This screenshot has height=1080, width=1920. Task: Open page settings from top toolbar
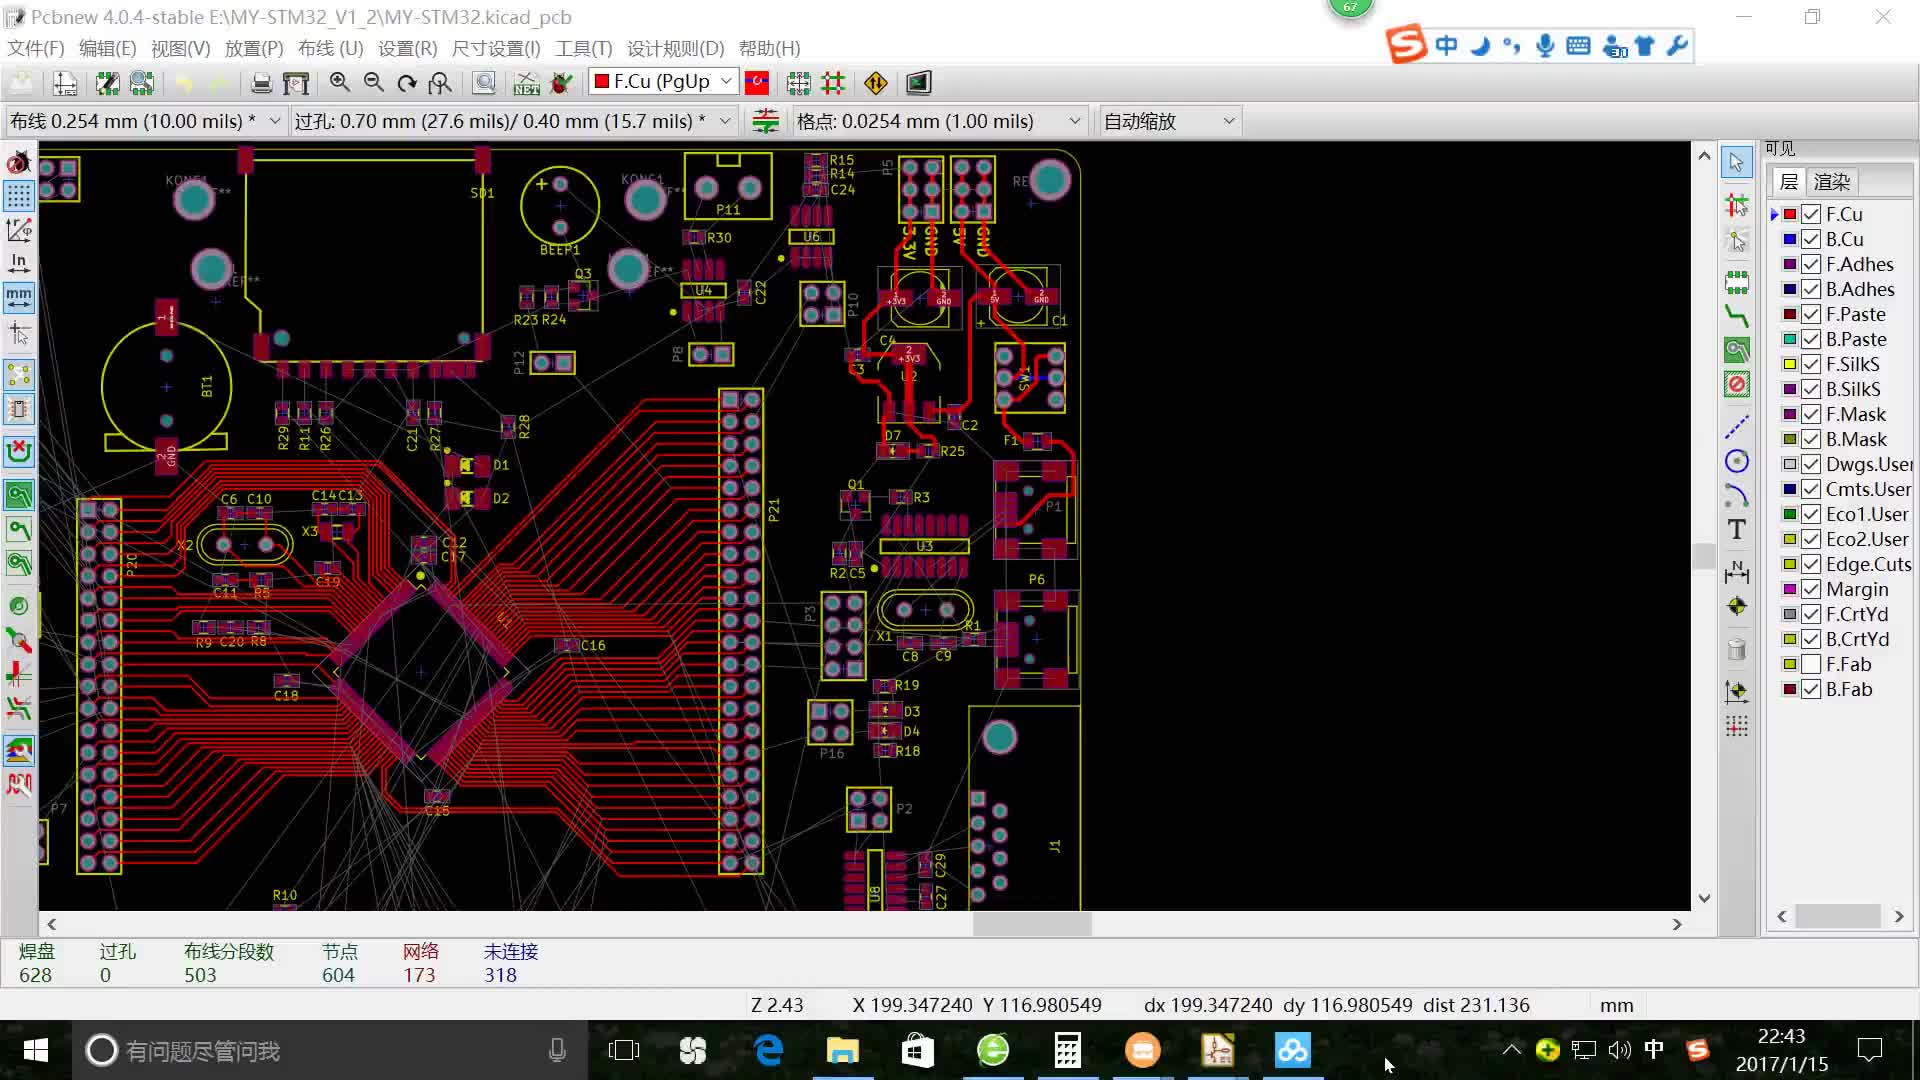pyautogui.click(x=65, y=83)
